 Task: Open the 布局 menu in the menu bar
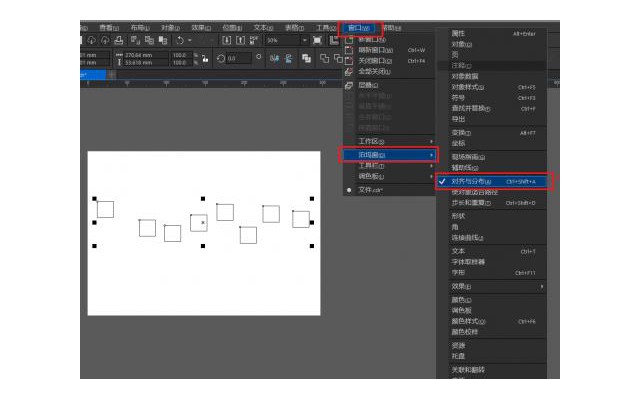140,28
